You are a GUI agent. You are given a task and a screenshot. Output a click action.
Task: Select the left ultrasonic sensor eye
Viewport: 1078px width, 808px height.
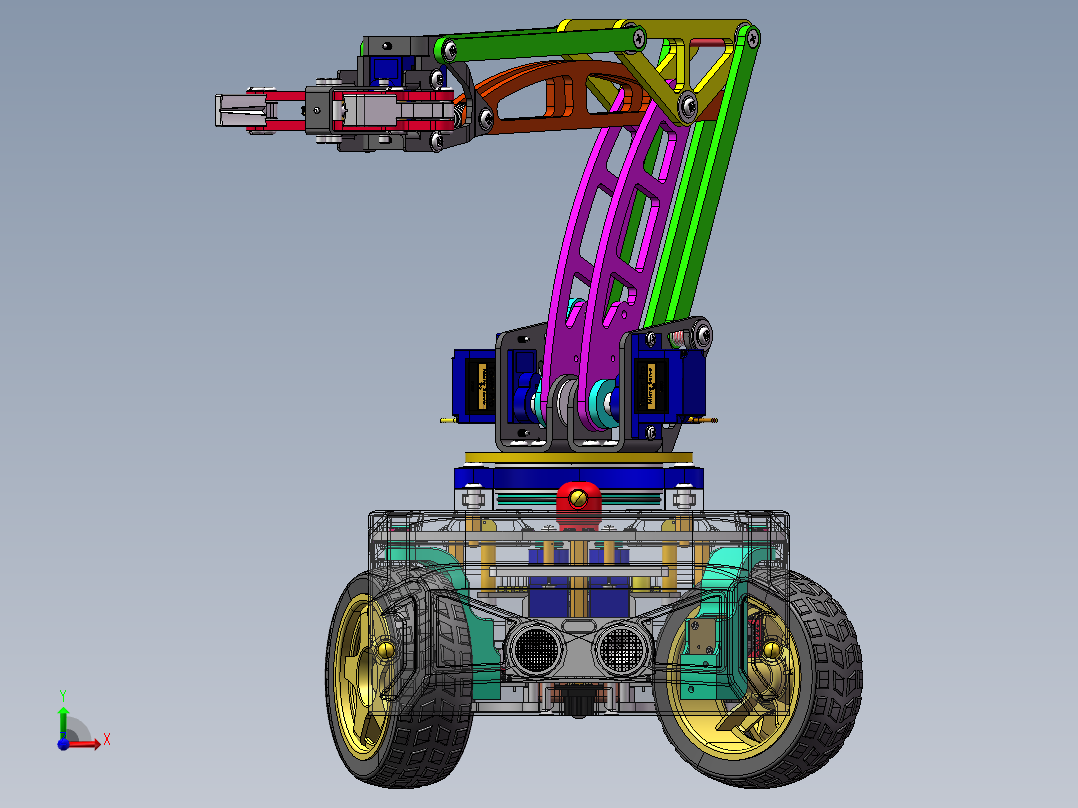click(536, 649)
